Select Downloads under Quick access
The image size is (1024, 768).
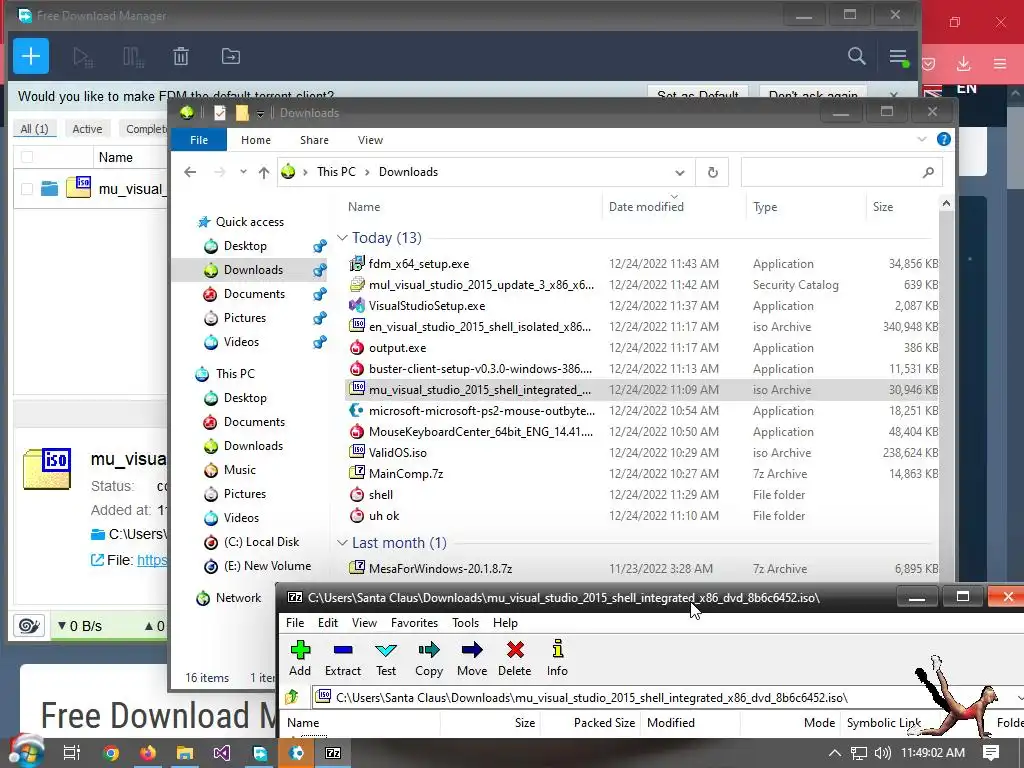click(253, 270)
